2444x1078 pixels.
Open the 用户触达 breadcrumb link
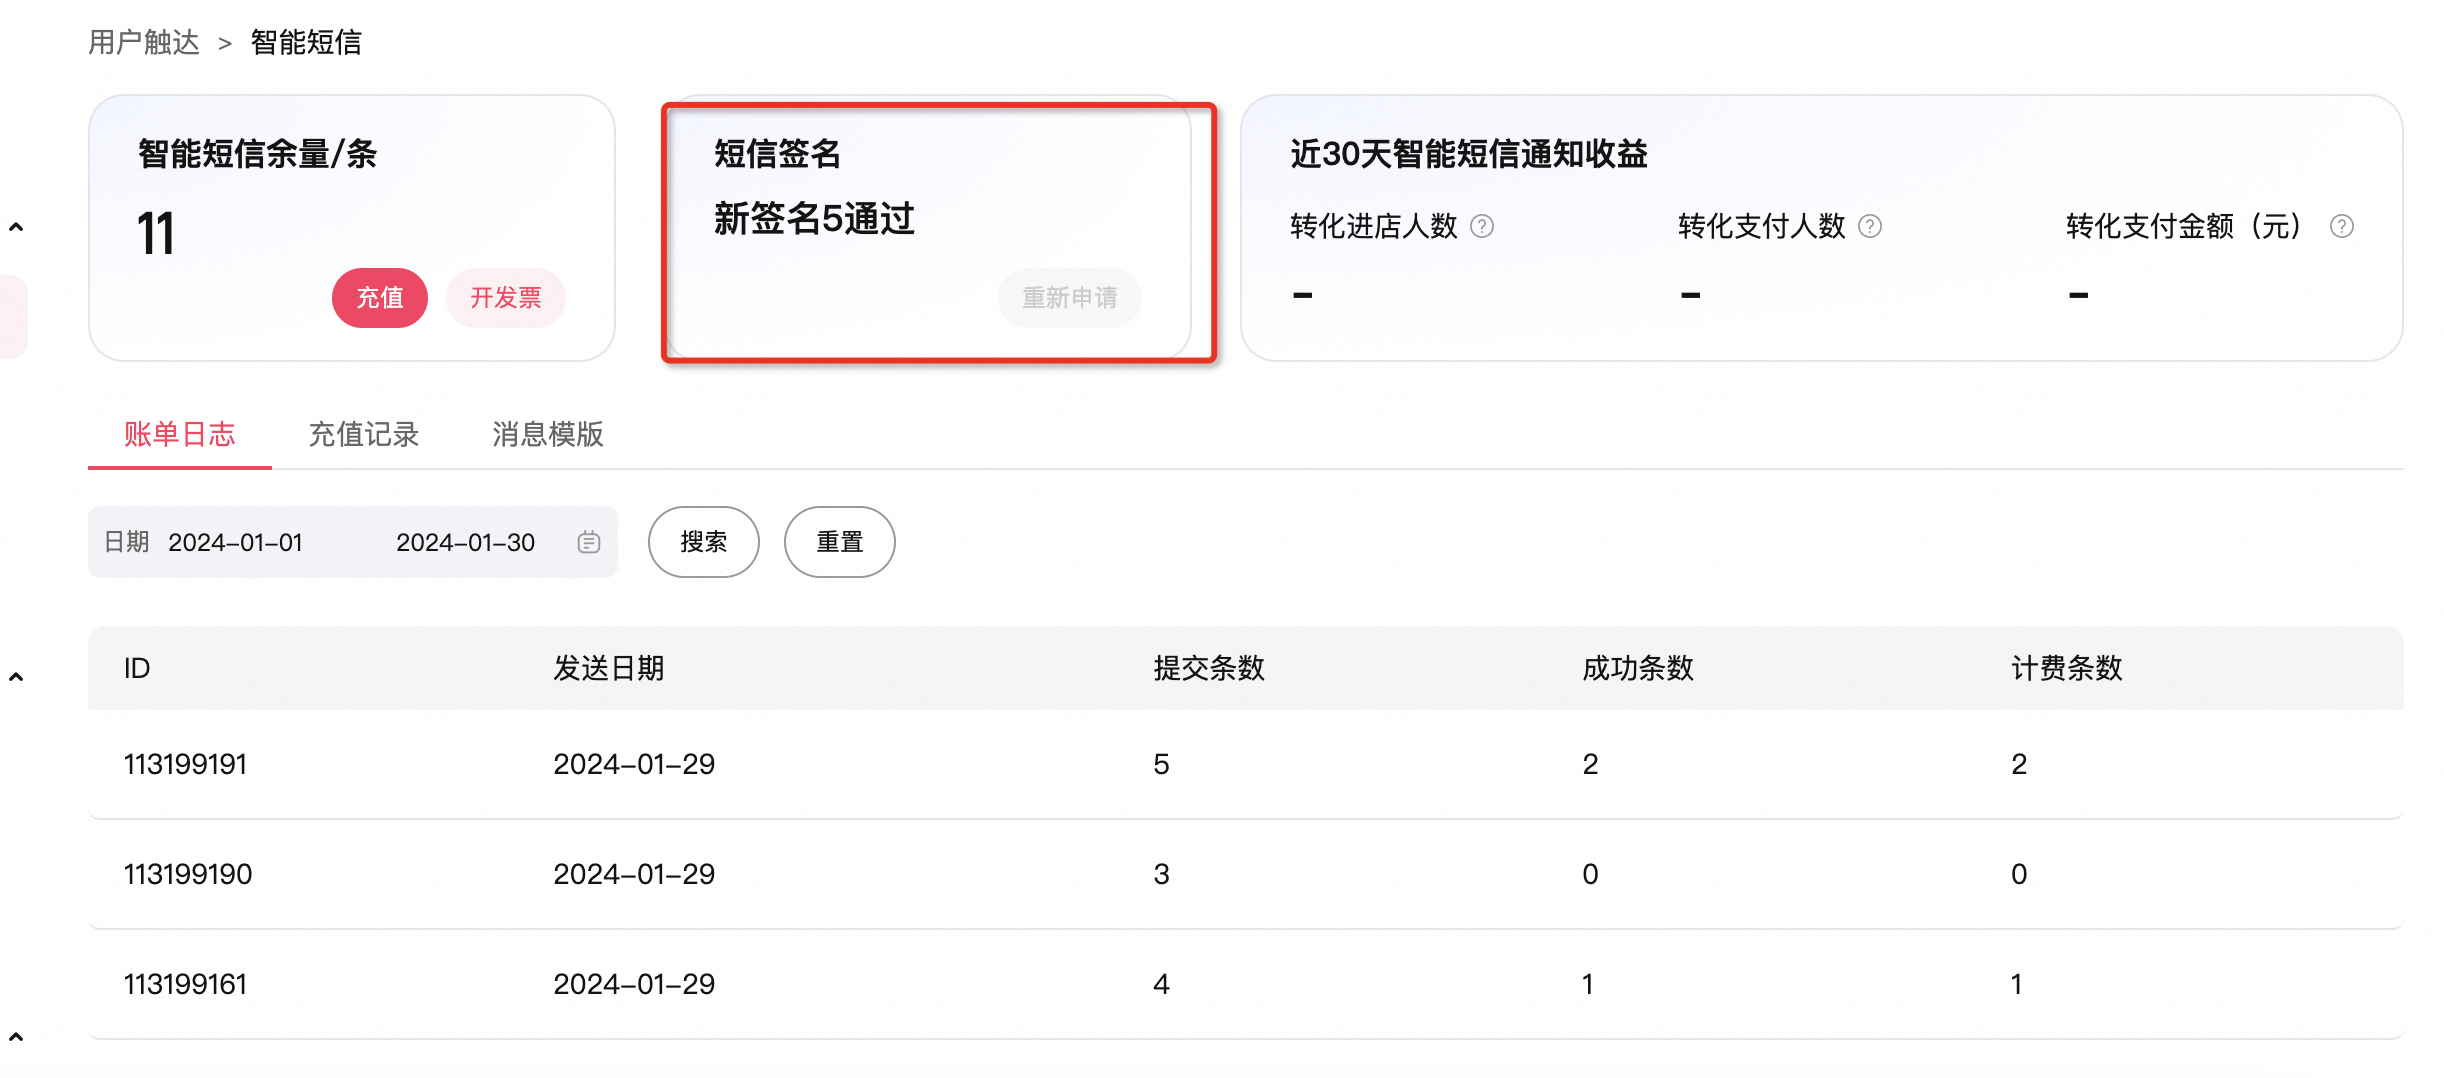pyautogui.click(x=144, y=43)
